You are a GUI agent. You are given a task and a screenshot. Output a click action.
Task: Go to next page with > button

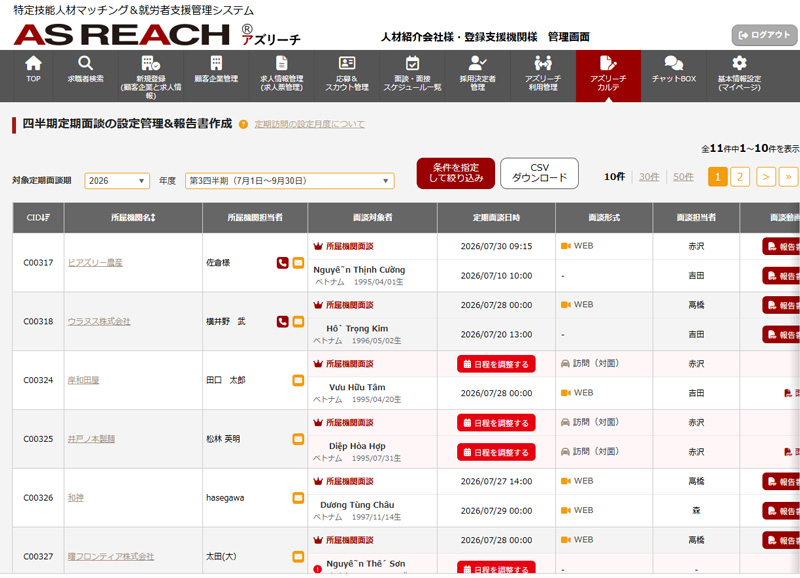click(x=766, y=177)
